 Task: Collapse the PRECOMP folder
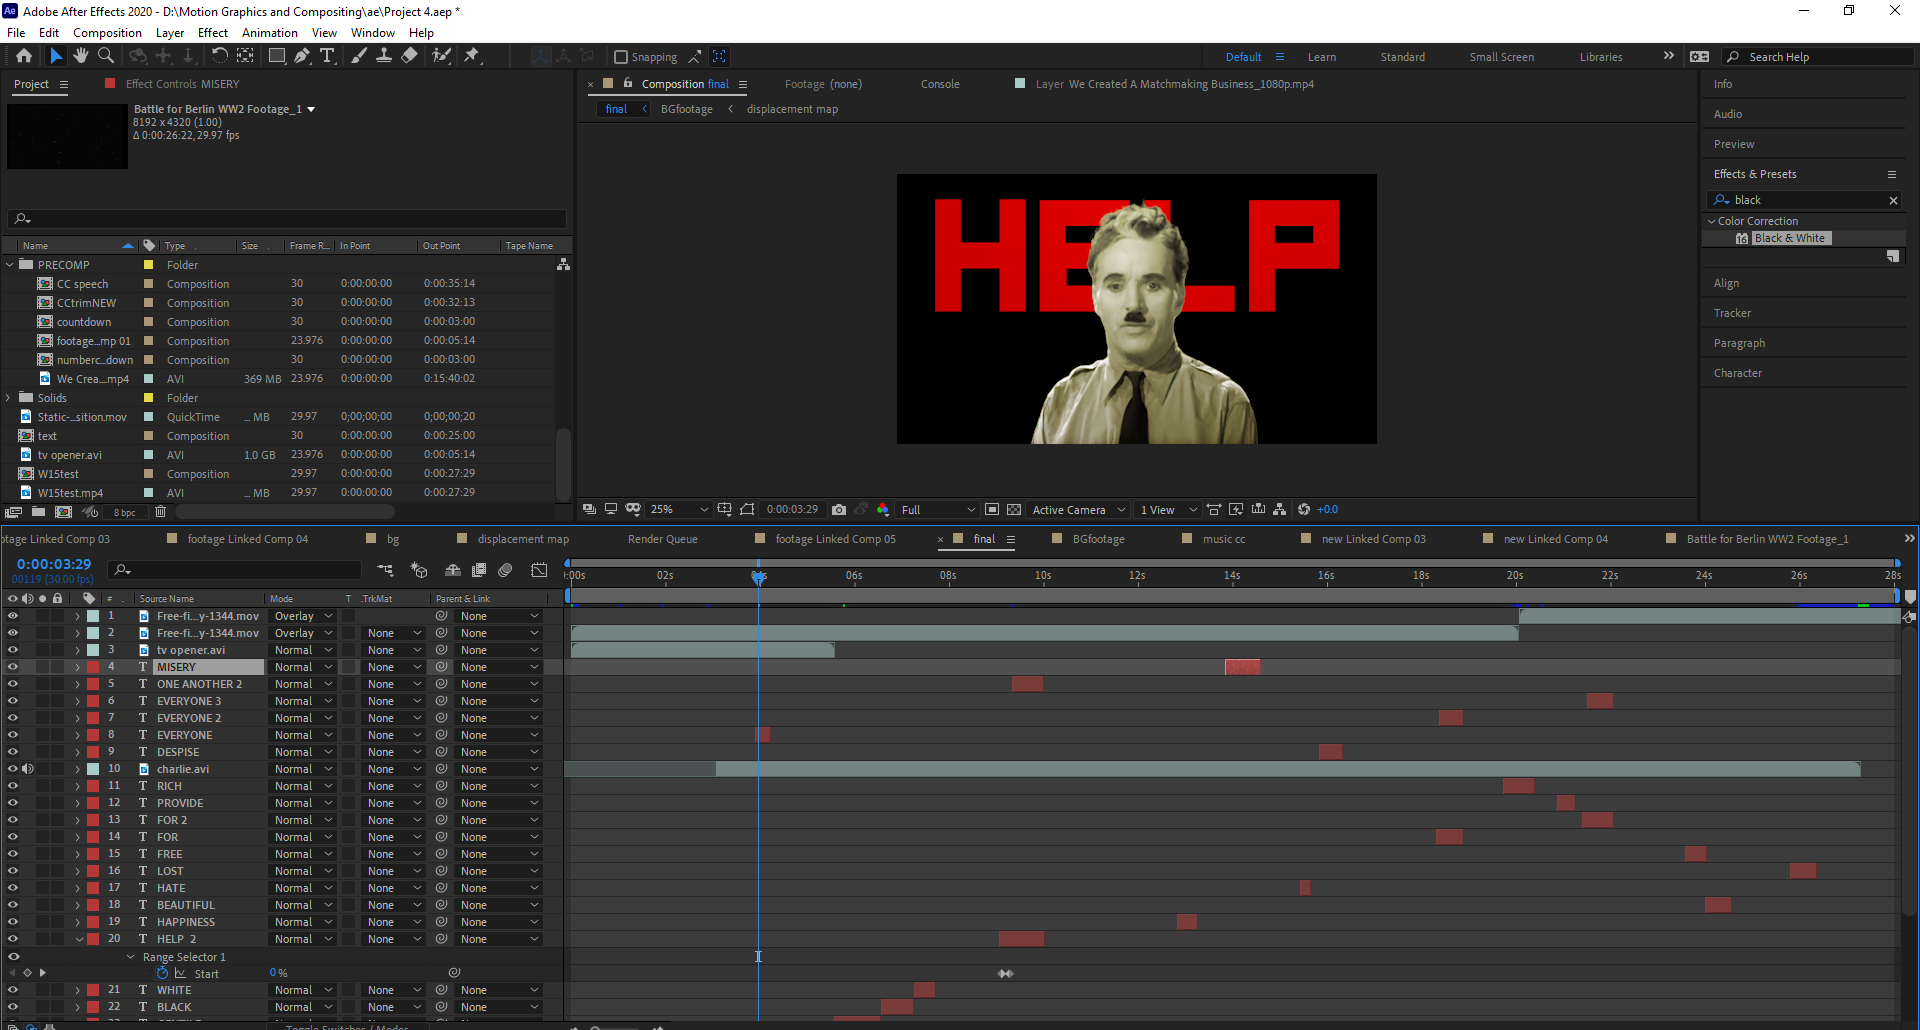[10, 265]
